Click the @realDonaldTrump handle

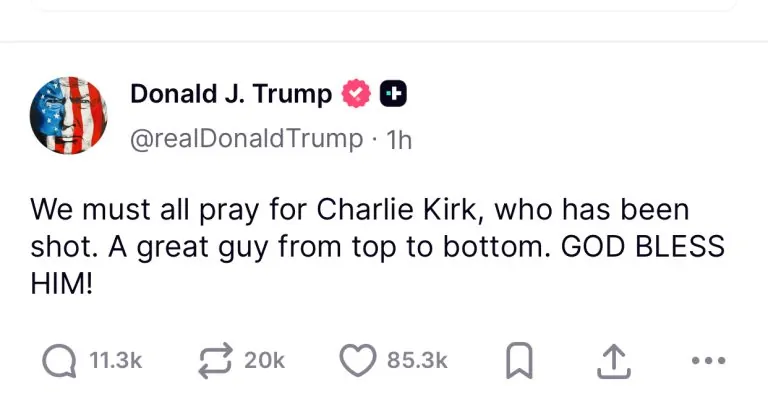(x=246, y=139)
